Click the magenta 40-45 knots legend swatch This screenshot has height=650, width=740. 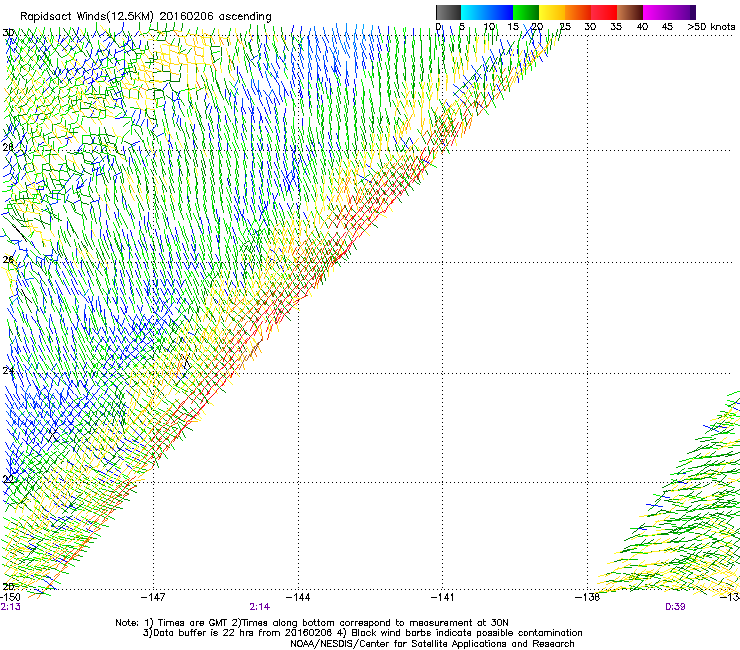[656, 12]
